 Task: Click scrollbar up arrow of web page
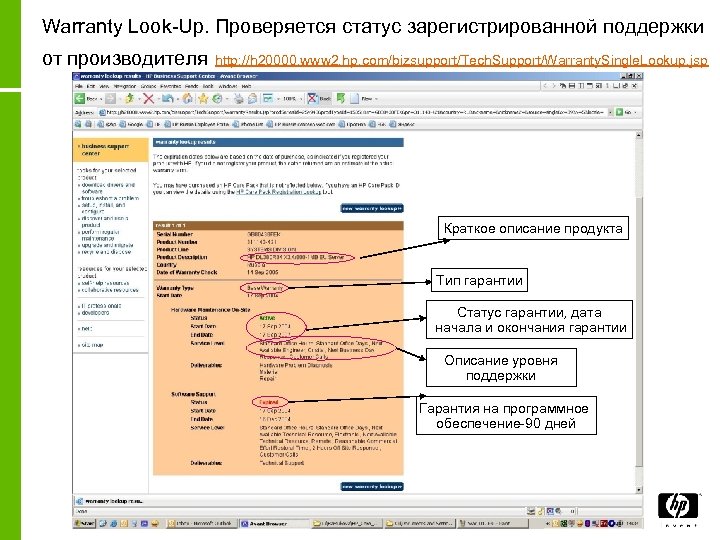[x=638, y=135]
